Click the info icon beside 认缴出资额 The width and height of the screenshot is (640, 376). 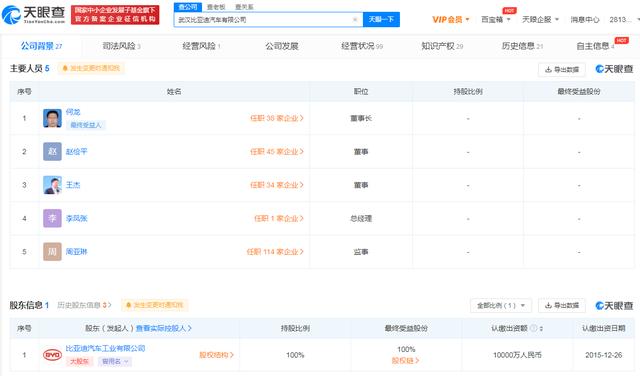coord(533,328)
